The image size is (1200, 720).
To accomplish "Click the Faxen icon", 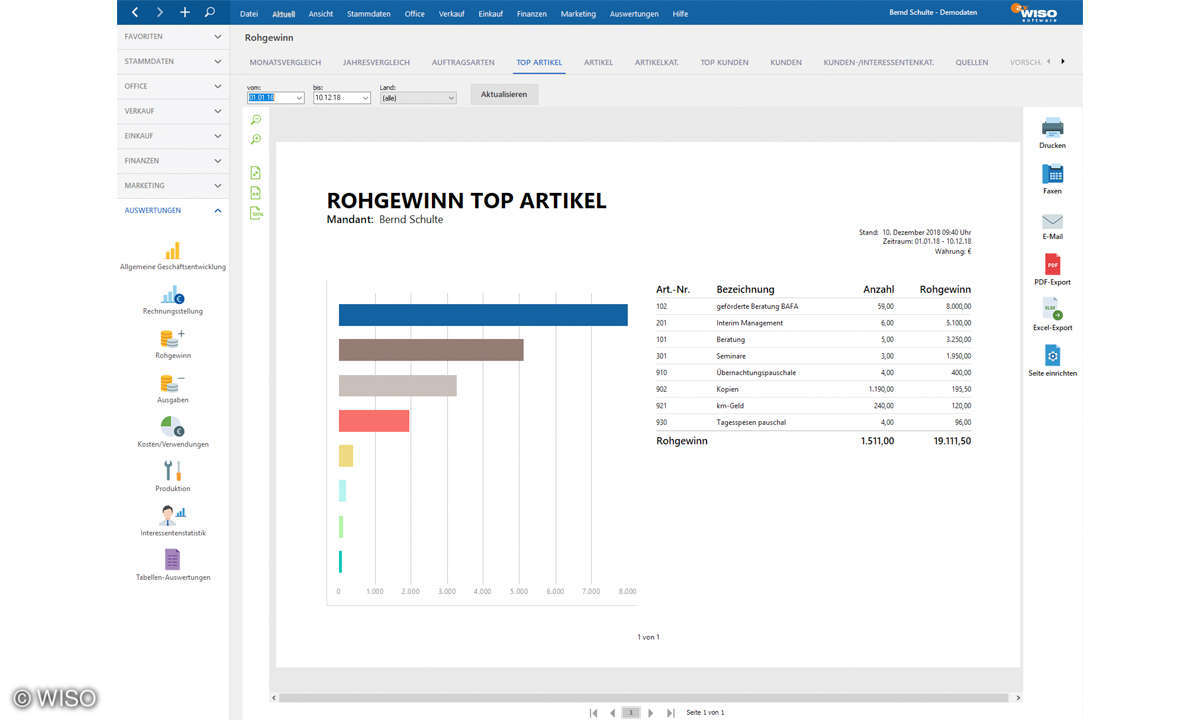I will [1052, 173].
